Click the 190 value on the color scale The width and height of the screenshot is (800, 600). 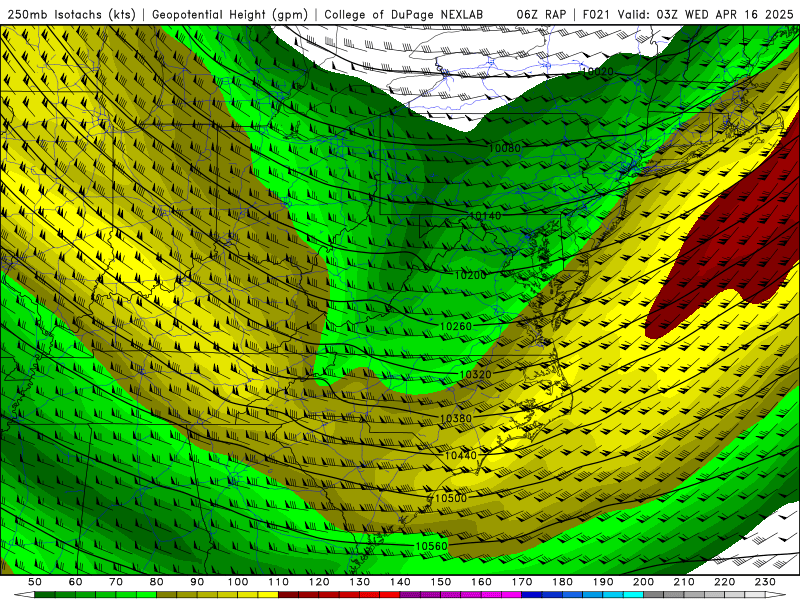point(603,582)
